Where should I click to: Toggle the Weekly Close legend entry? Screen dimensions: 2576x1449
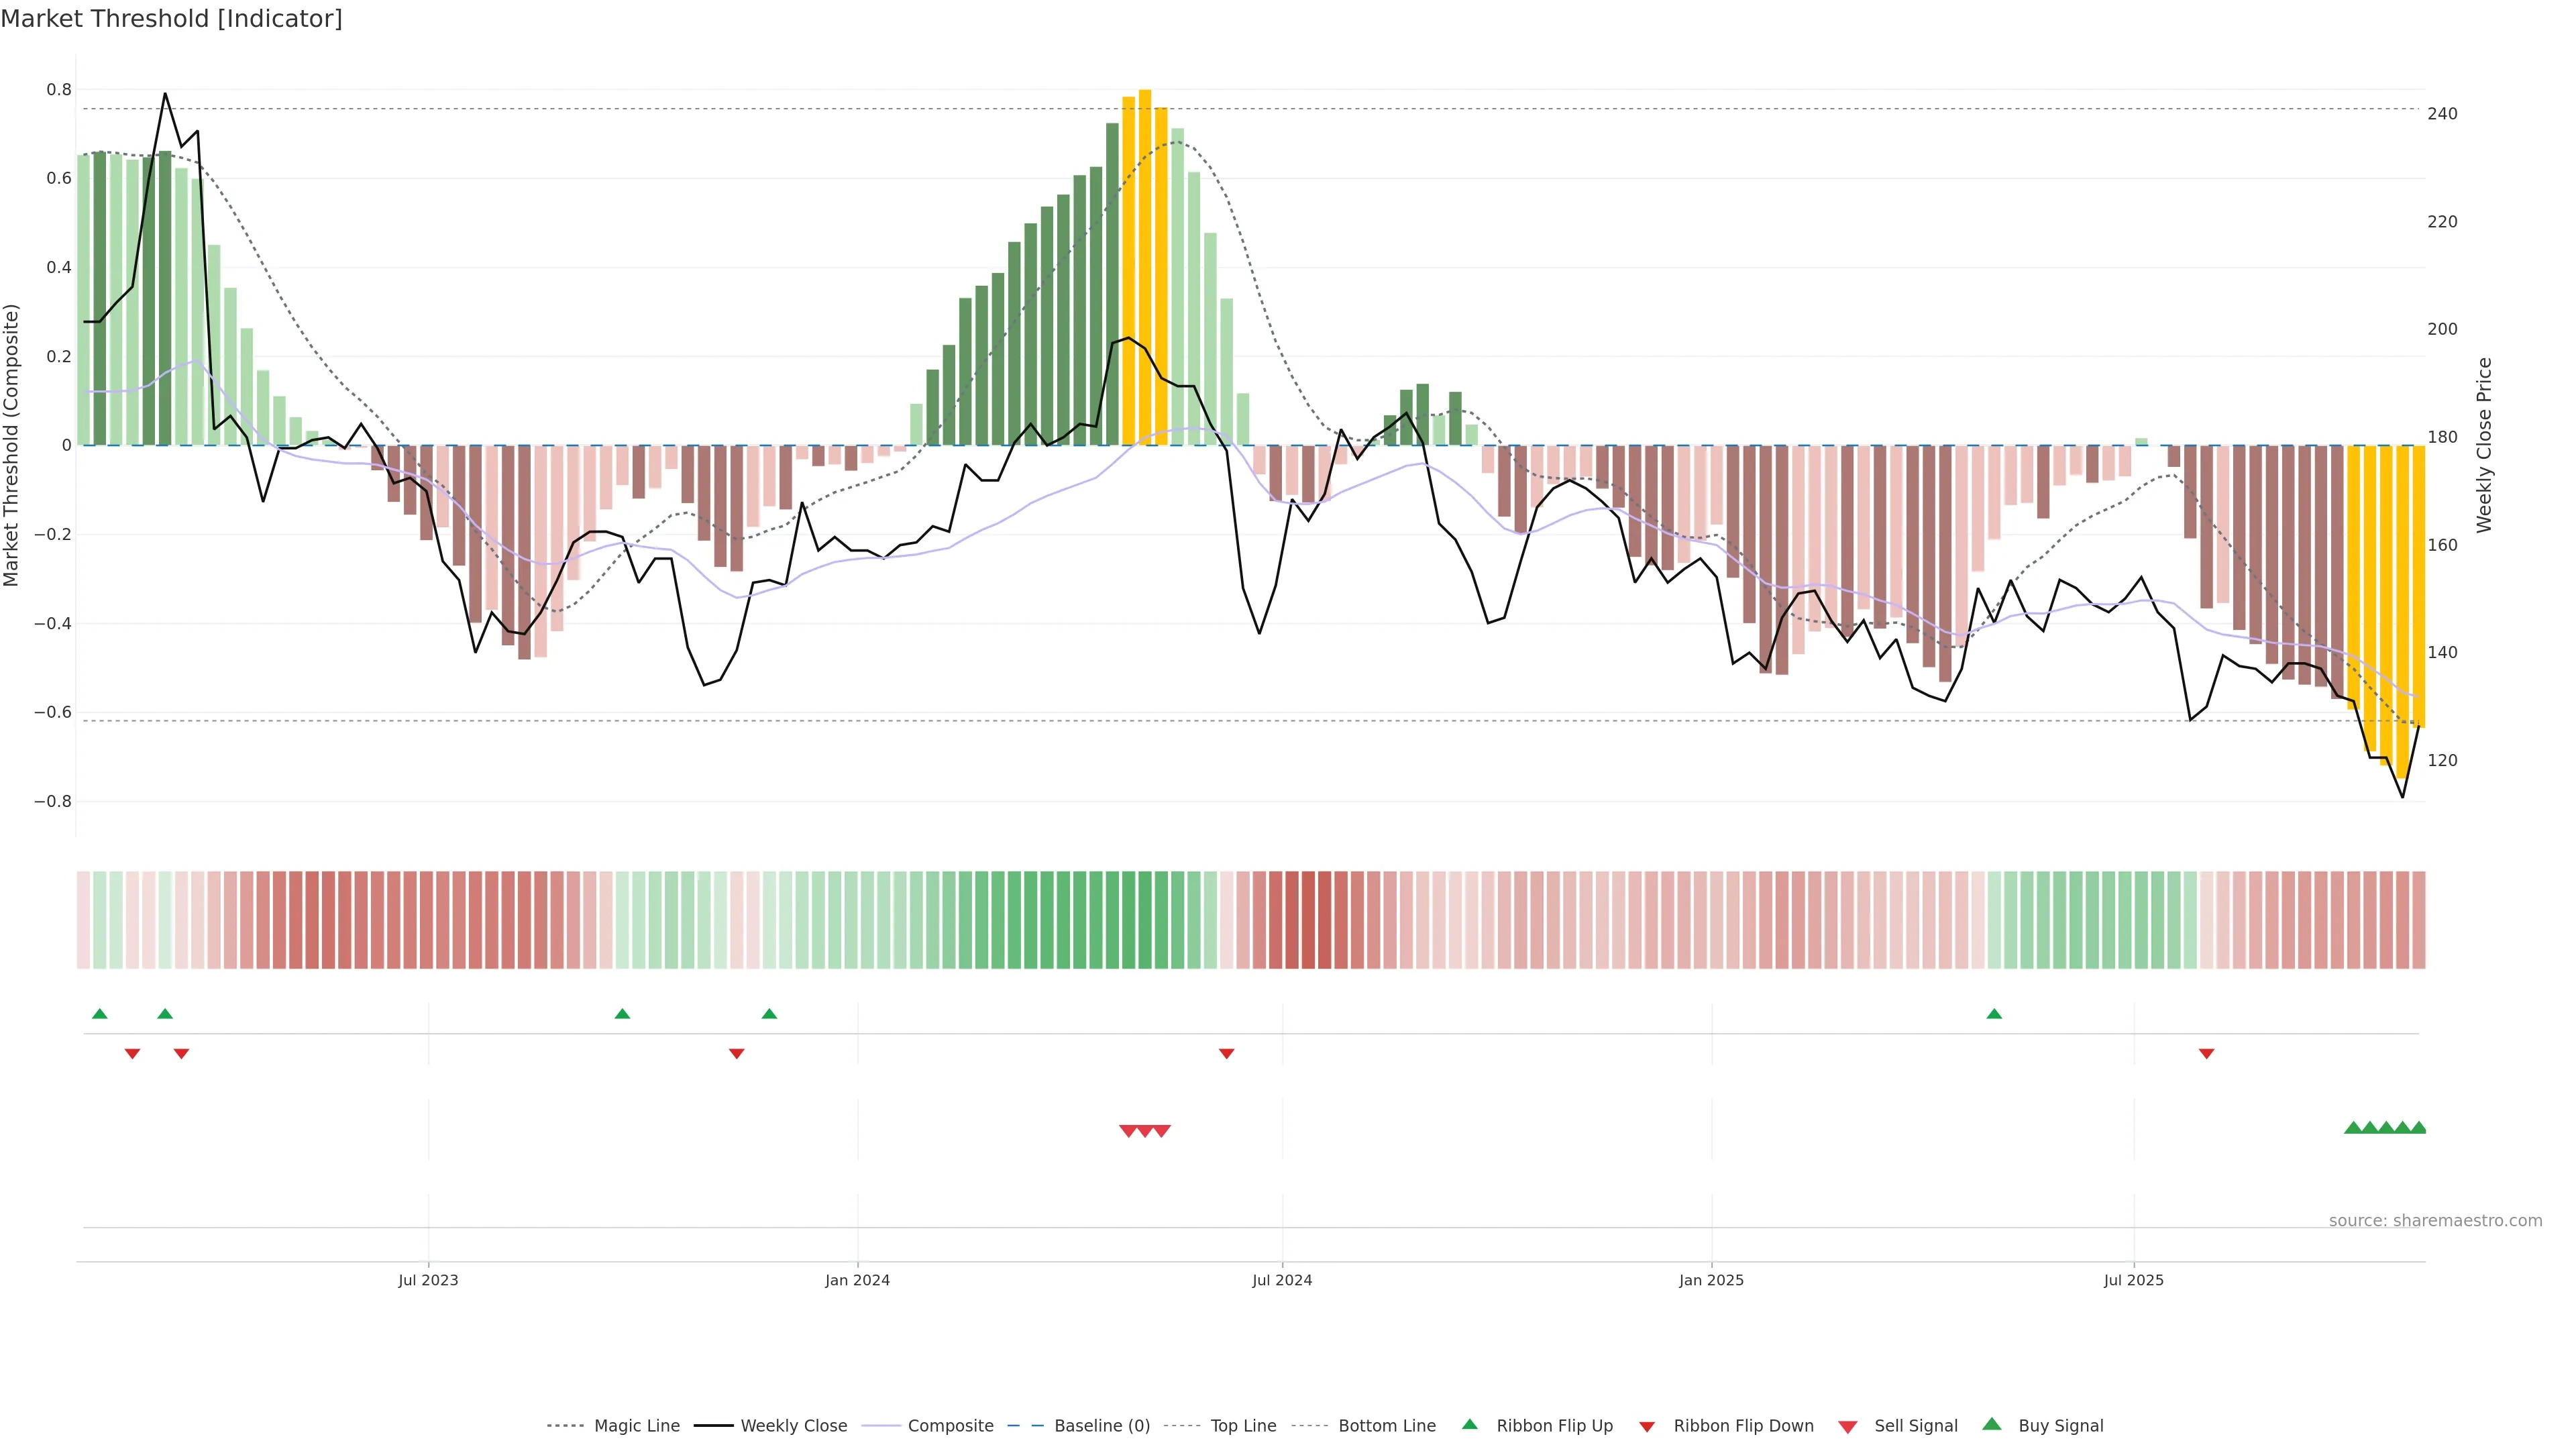click(793, 1426)
